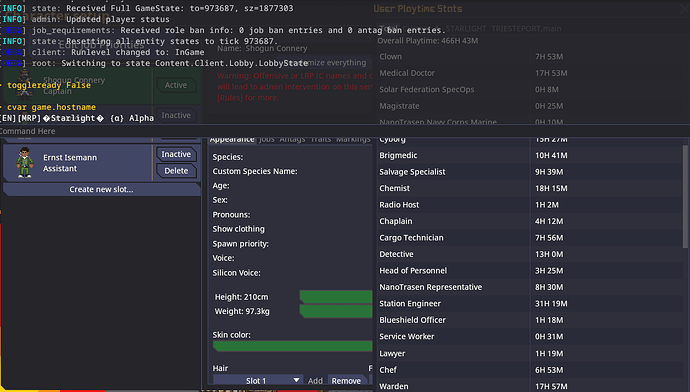Select the Ernst Isemann character sprite
The image size is (690, 392).
[x=25, y=162]
